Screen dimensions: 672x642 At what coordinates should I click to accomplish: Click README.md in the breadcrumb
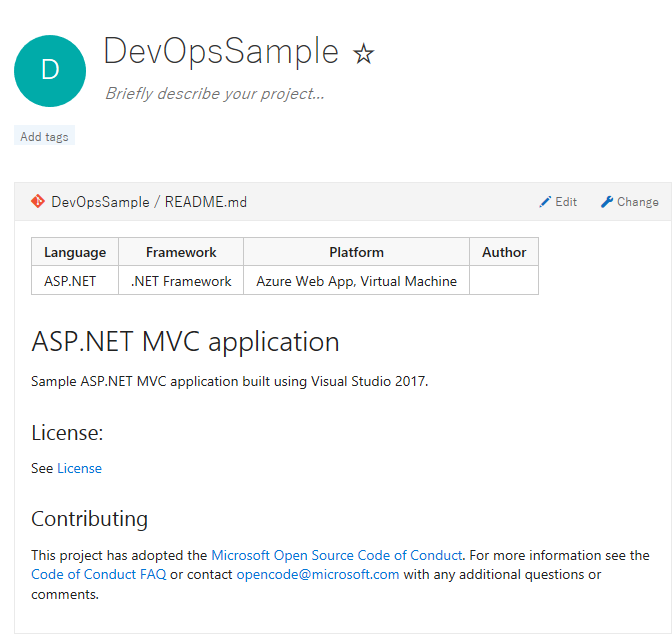(206, 202)
